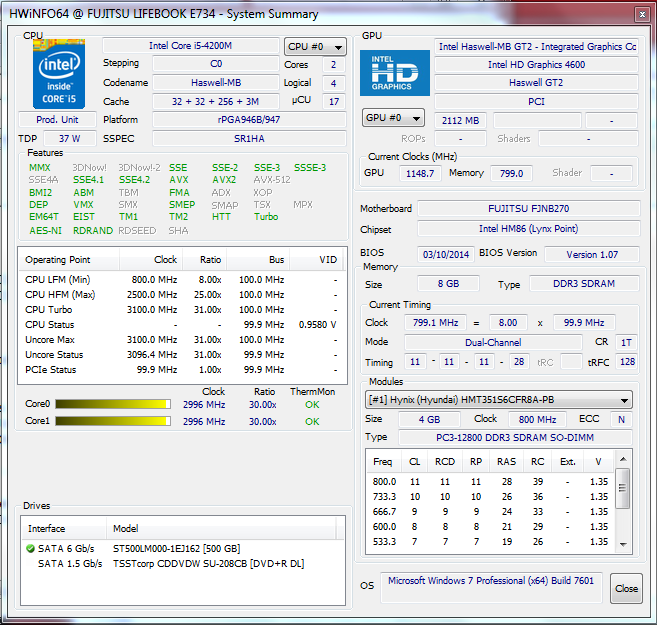The height and width of the screenshot is (625, 657).
Task: Select the CPU Turbo row
Action: (x=182, y=310)
